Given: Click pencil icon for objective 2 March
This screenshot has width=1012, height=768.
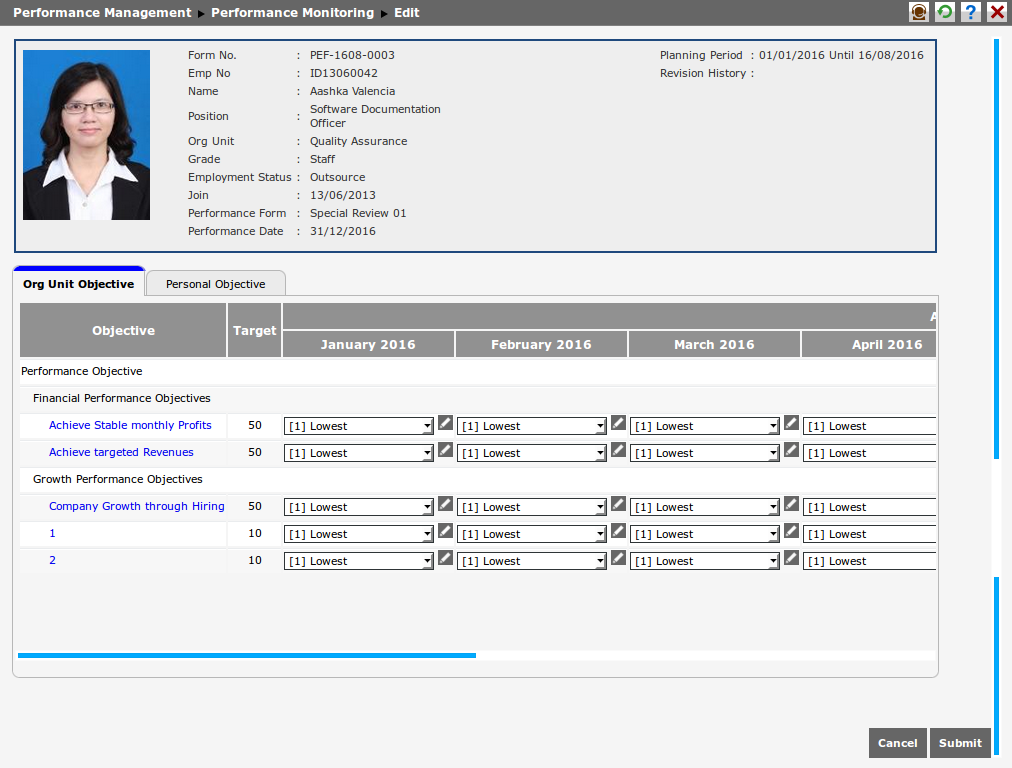Looking at the screenshot, I should click(x=791, y=558).
